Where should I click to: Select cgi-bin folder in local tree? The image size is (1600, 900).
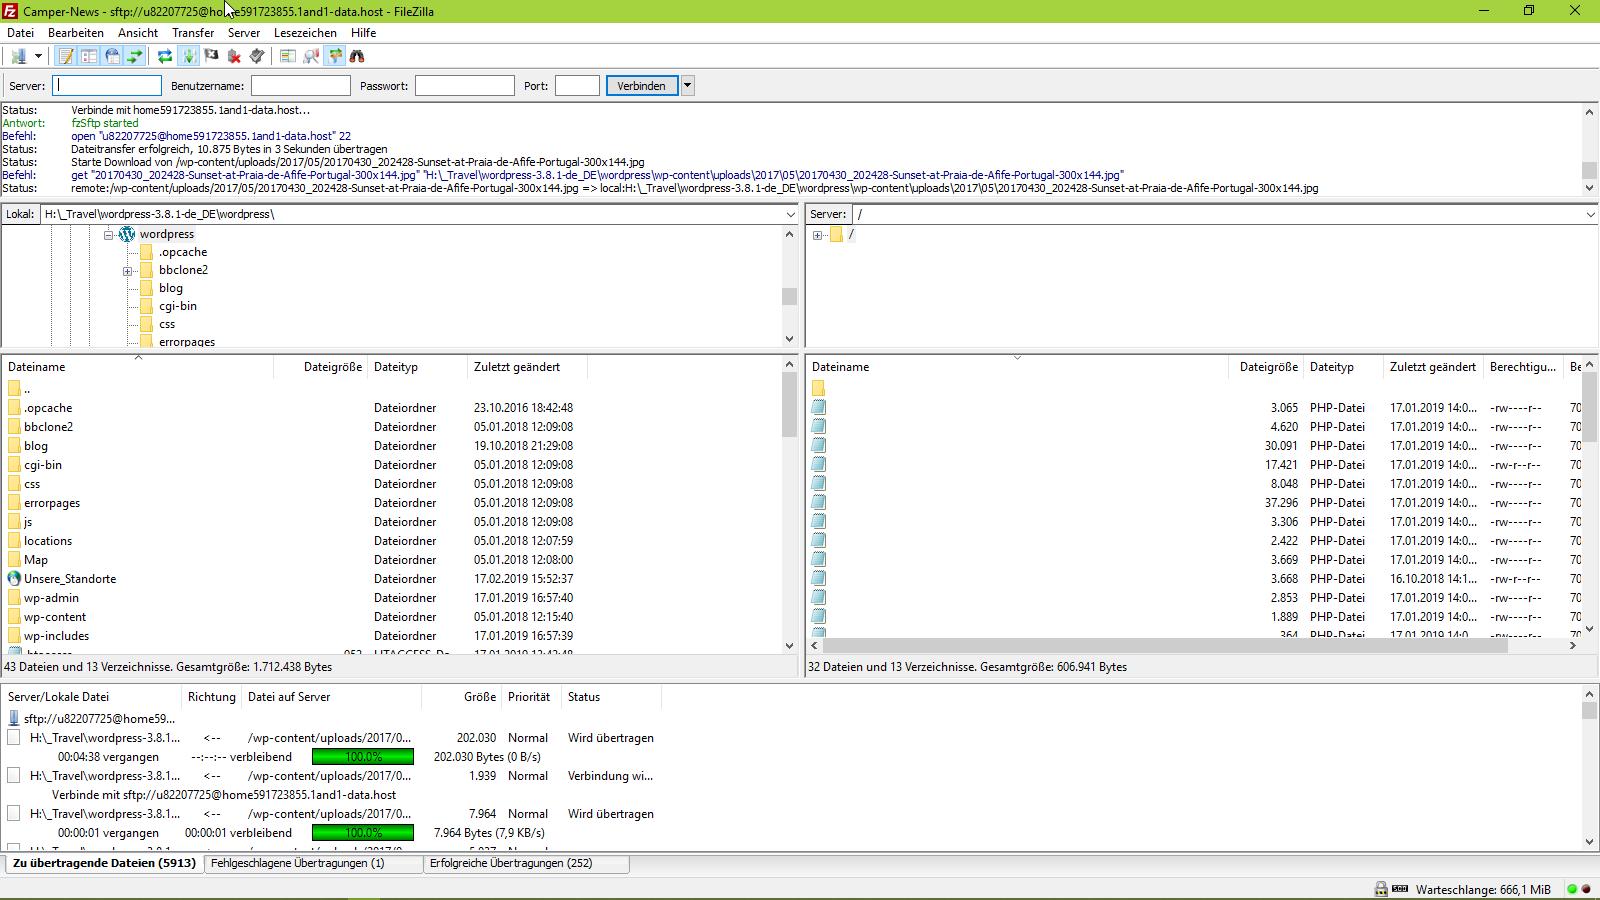[178, 306]
